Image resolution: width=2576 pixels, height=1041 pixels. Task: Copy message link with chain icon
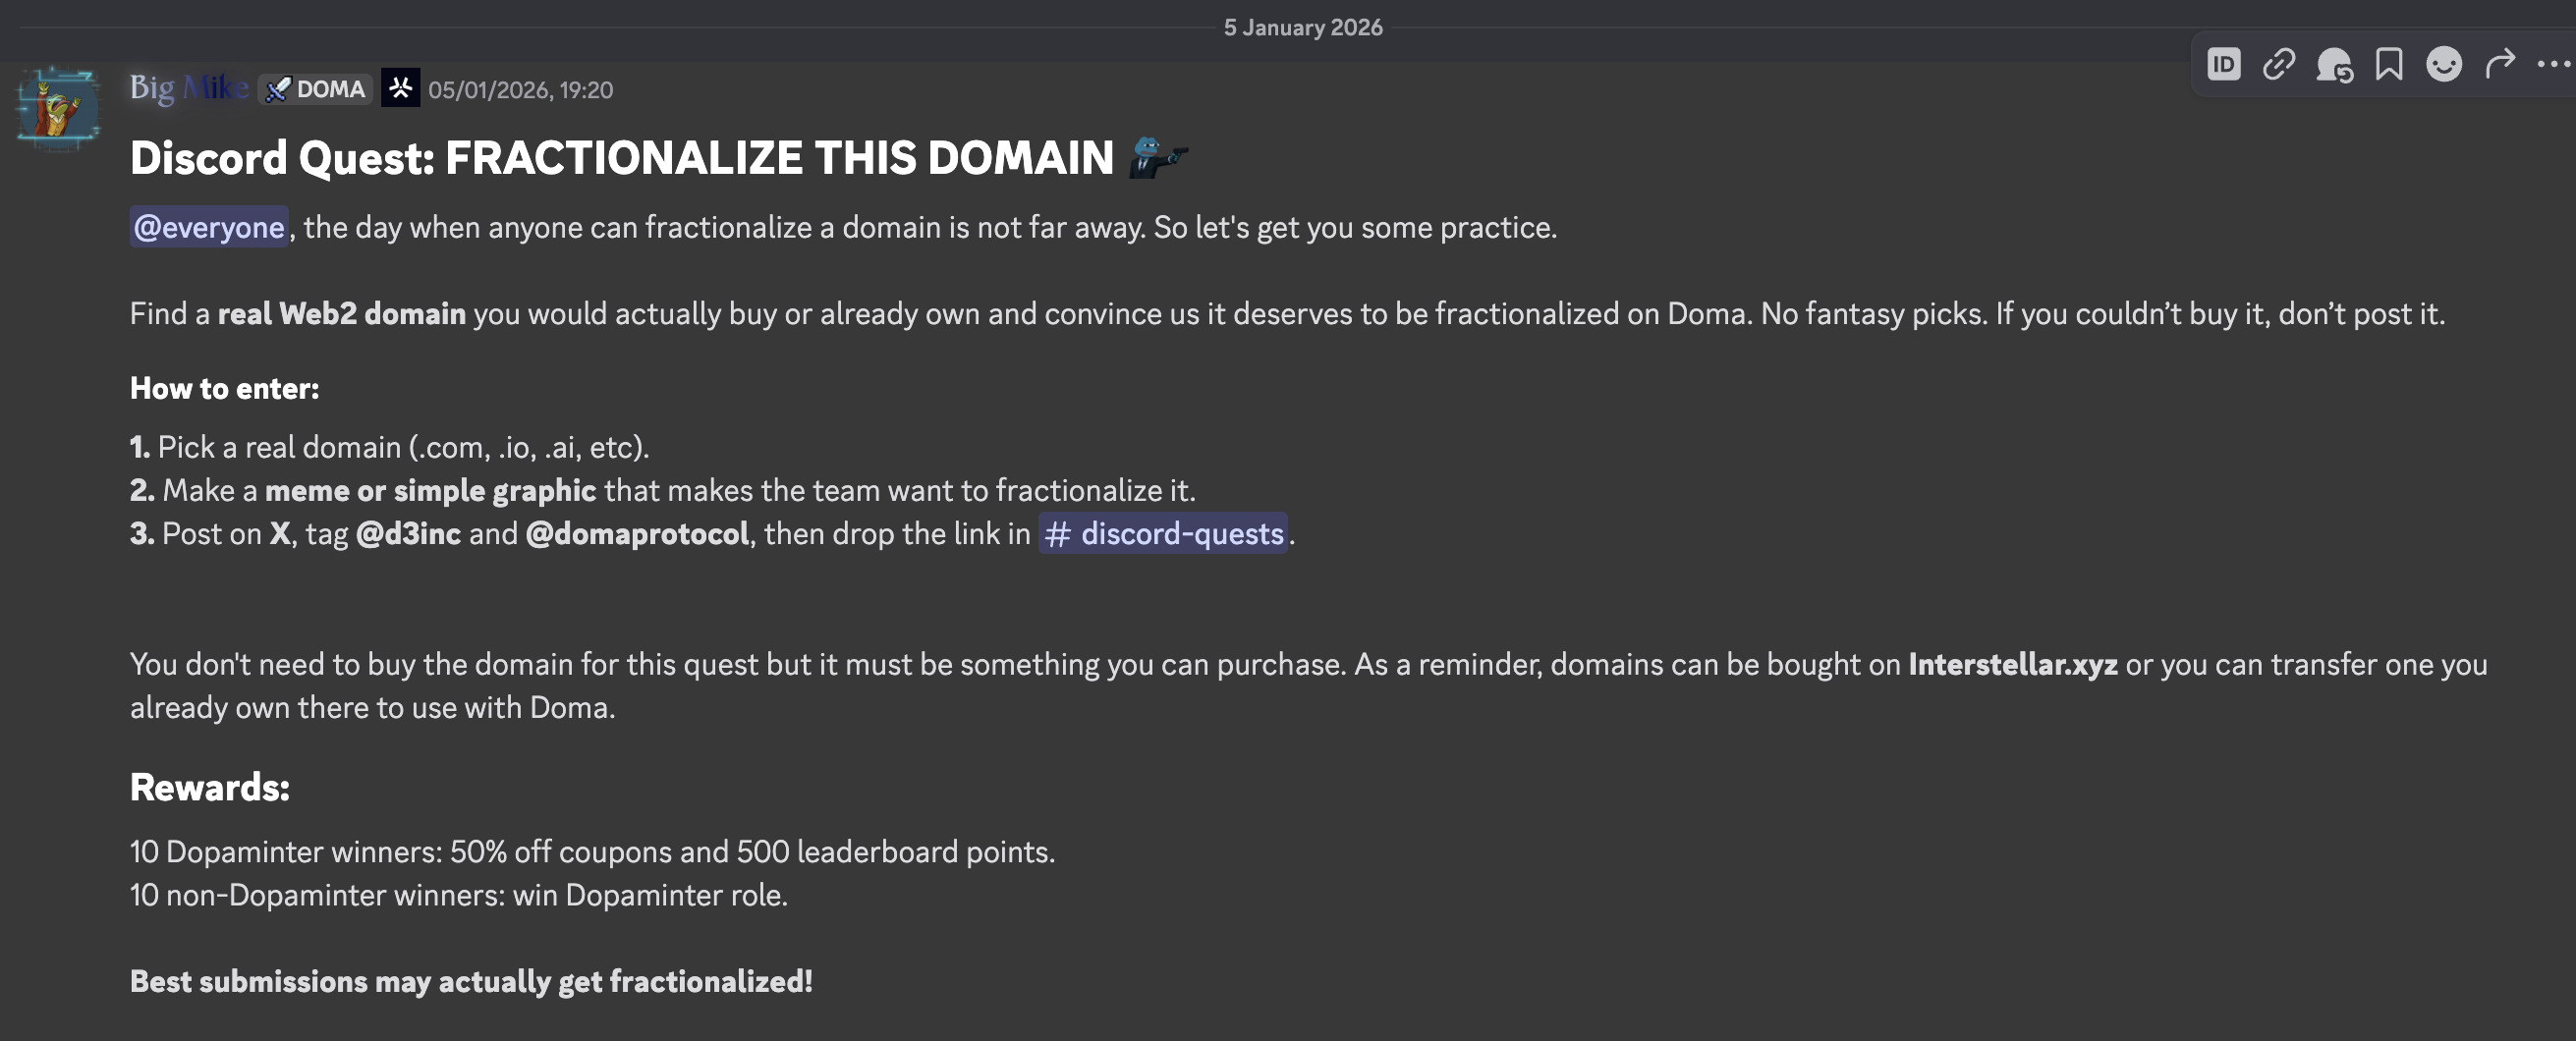tap(2279, 65)
